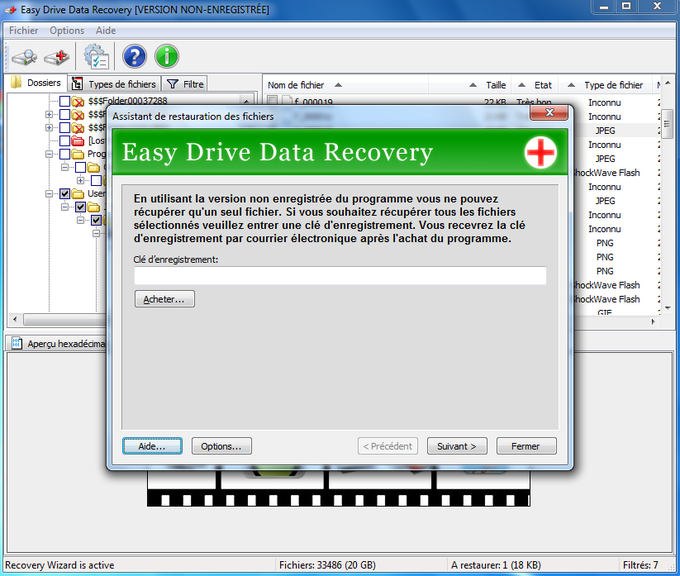Screen dimensions: 680x576
Task: Click the app icon in the title bar
Action: [x=10, y=10]
